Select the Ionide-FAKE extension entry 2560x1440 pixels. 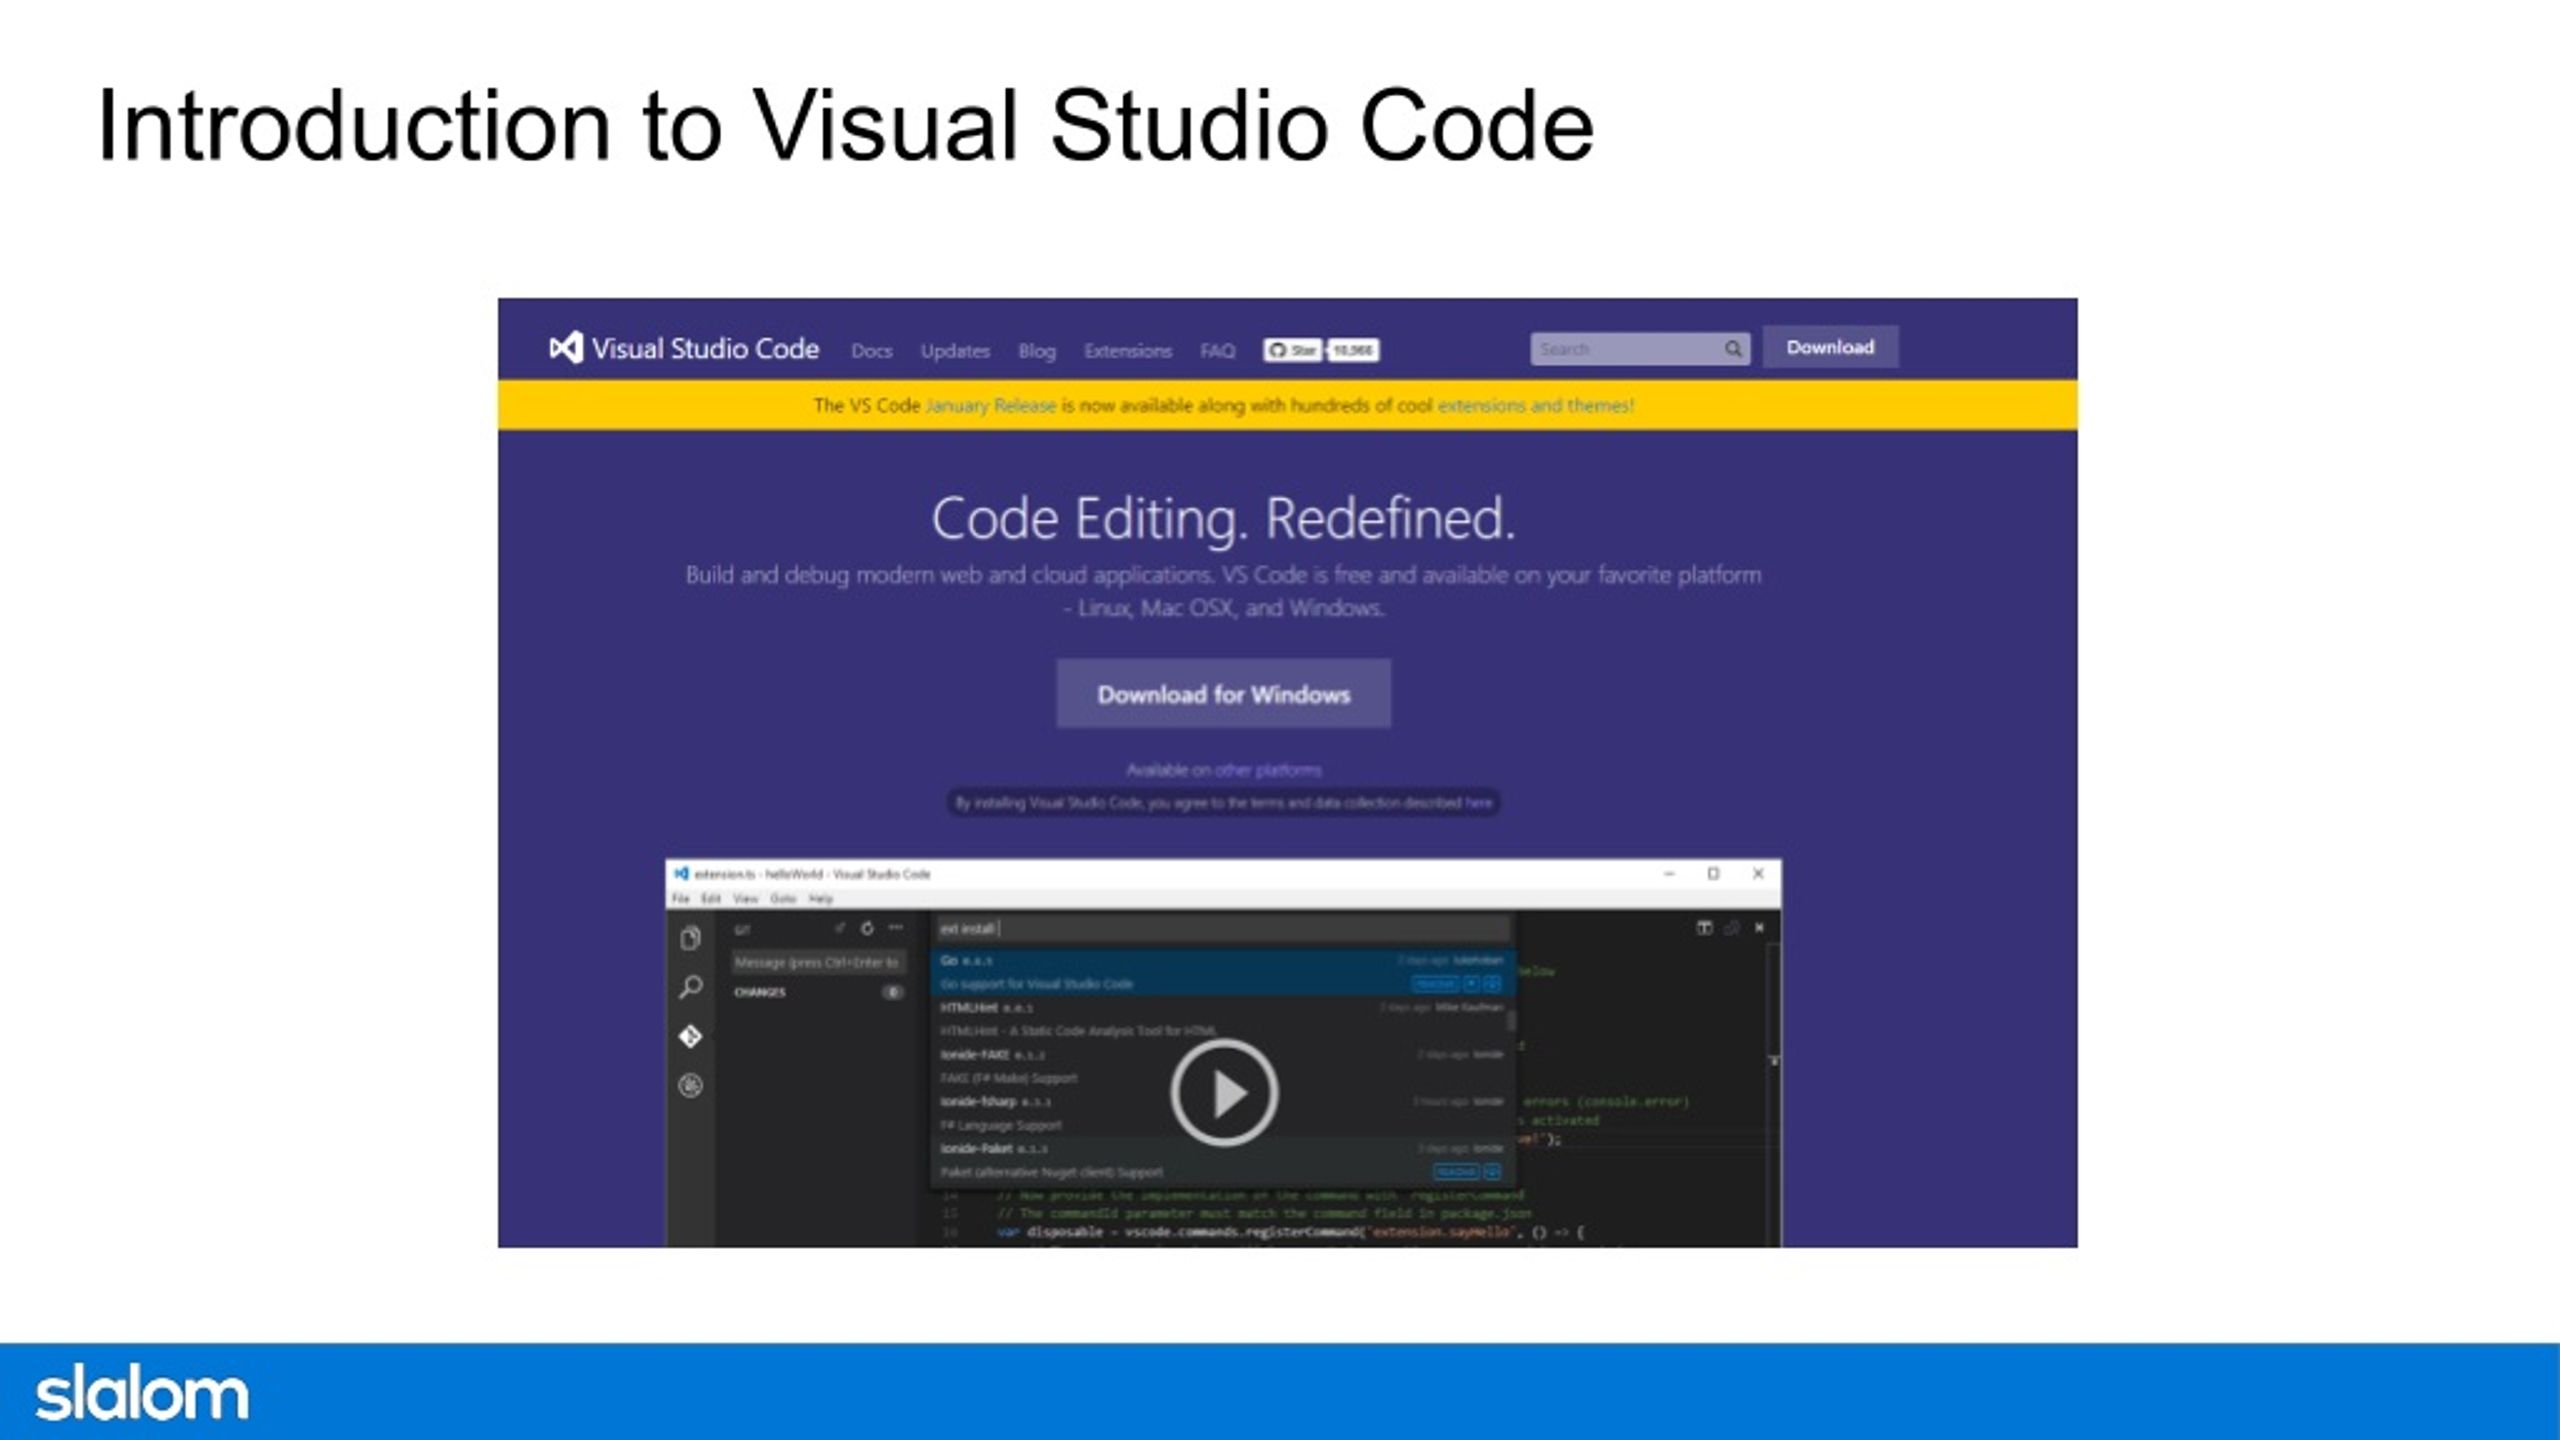click(1222, 1066)
